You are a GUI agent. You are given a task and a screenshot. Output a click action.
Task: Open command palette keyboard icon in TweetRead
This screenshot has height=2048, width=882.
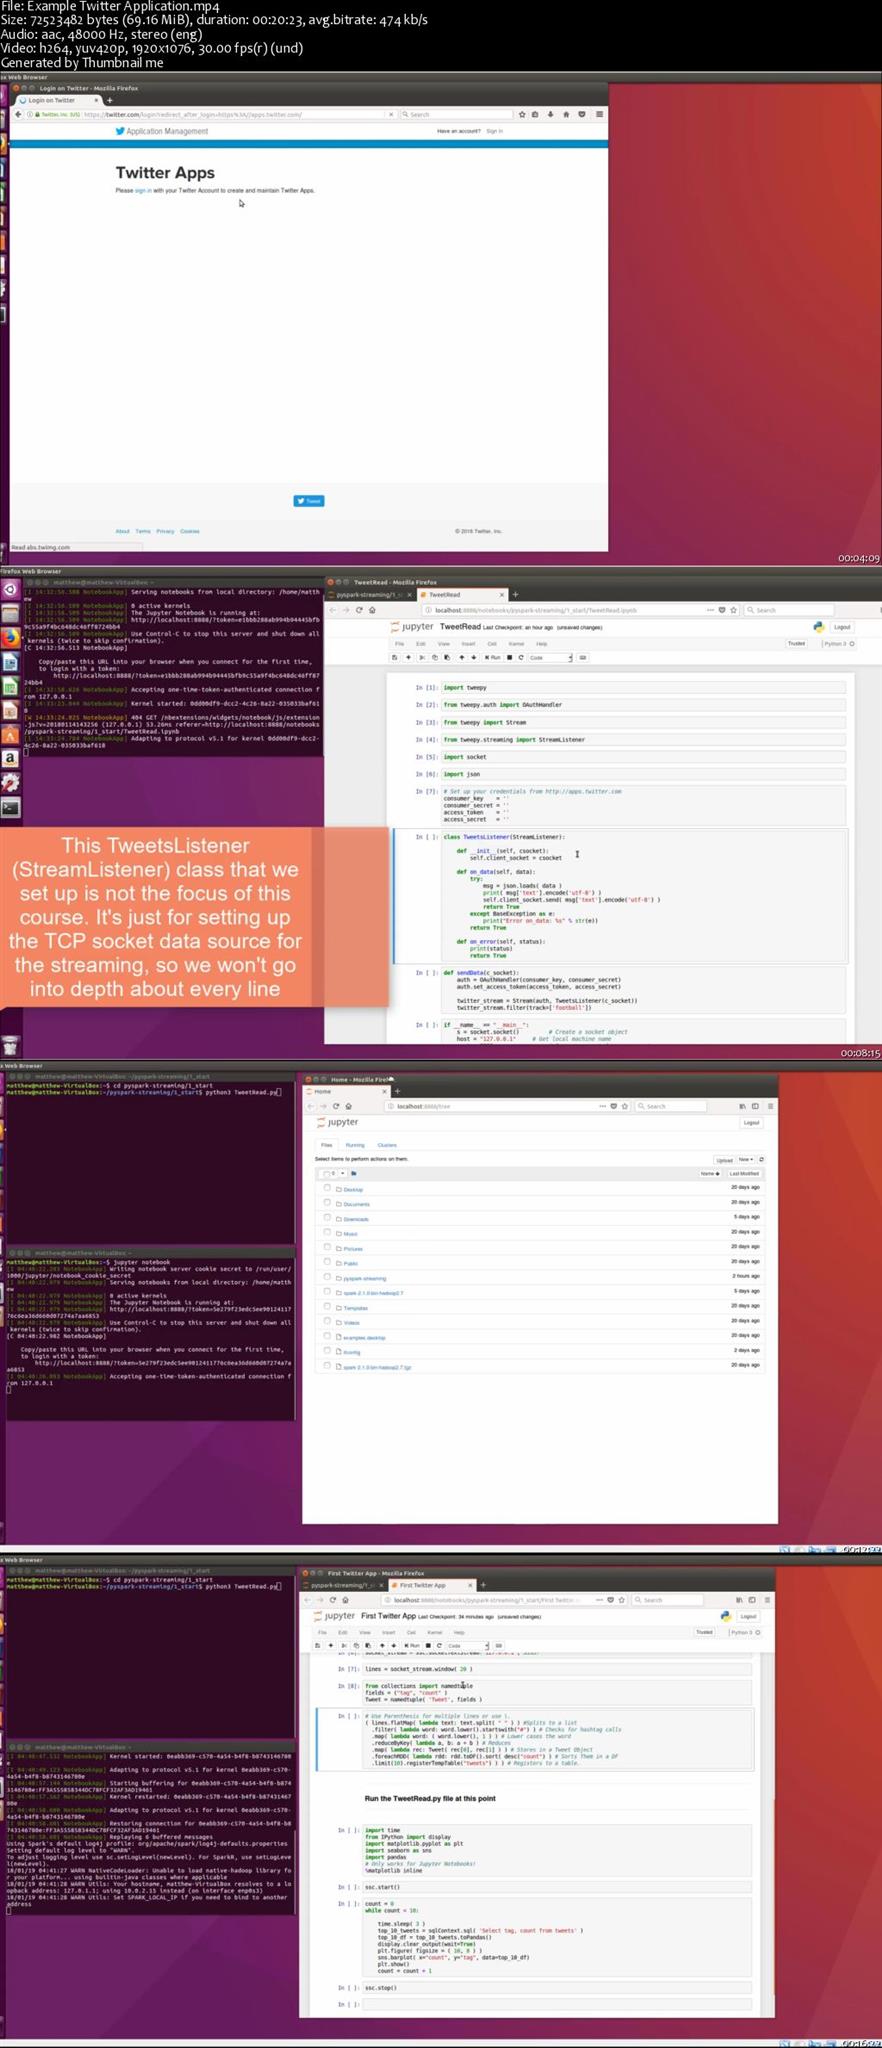point(582,657)
